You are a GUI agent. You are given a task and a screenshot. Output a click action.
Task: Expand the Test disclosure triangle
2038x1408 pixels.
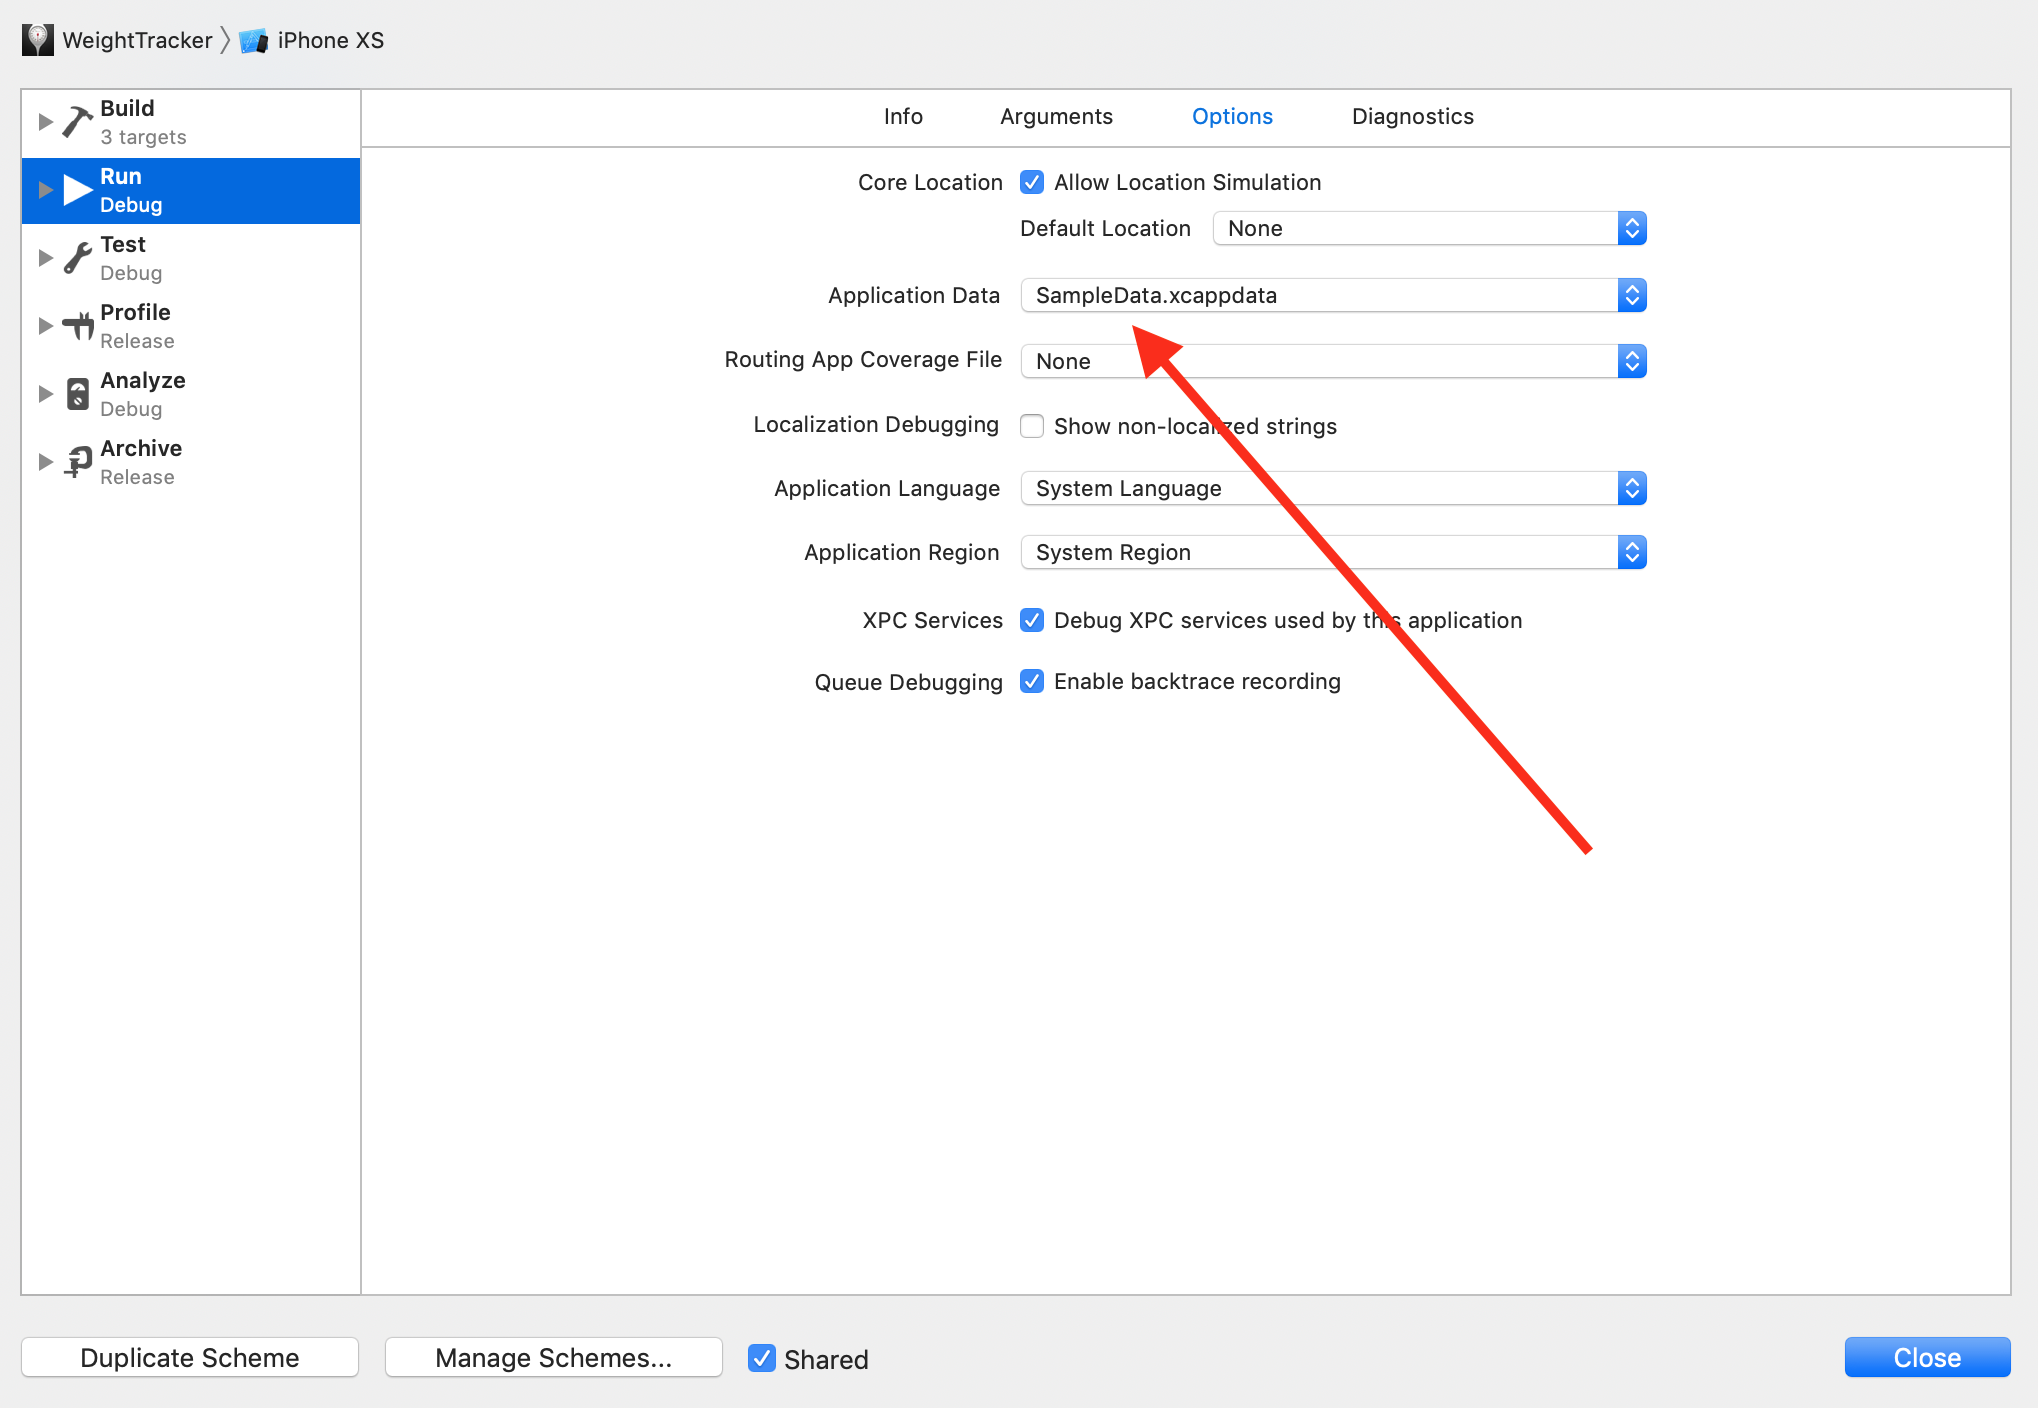tap(45, 258)
